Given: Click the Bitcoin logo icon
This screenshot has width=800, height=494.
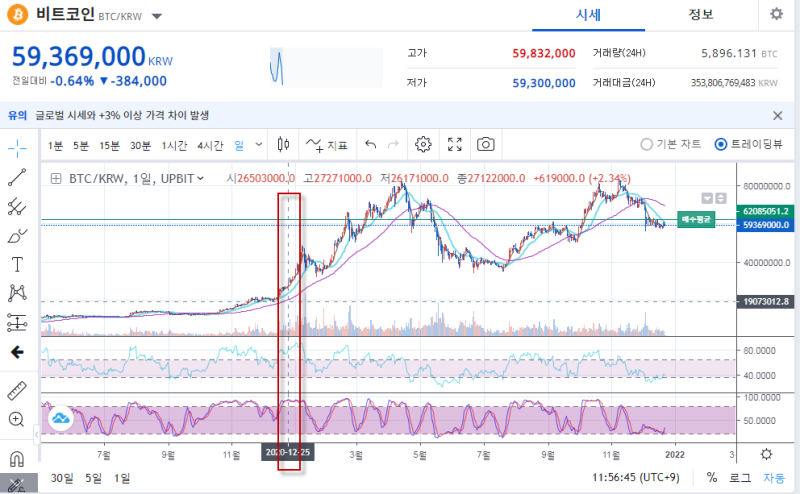Looking at the screenshot, I should pos(17,15).
